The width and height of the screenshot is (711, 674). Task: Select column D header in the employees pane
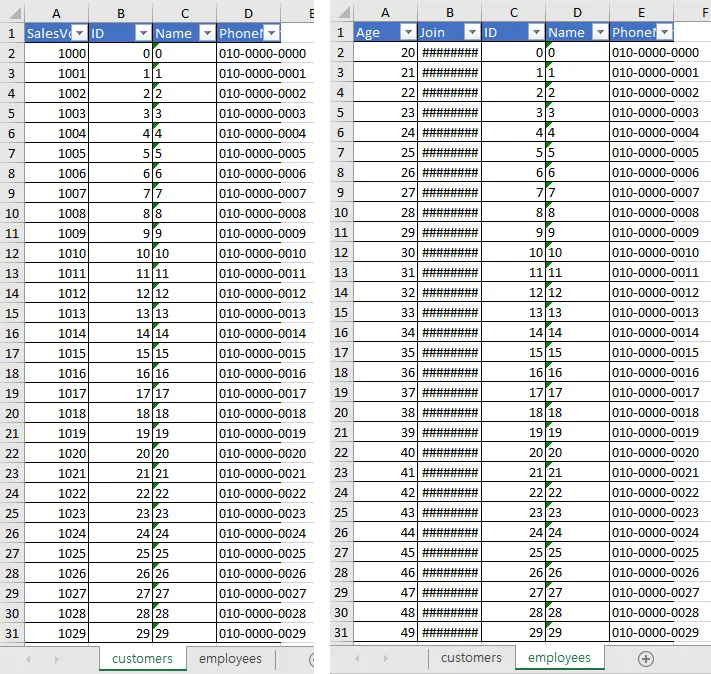[x=577, y=12]
